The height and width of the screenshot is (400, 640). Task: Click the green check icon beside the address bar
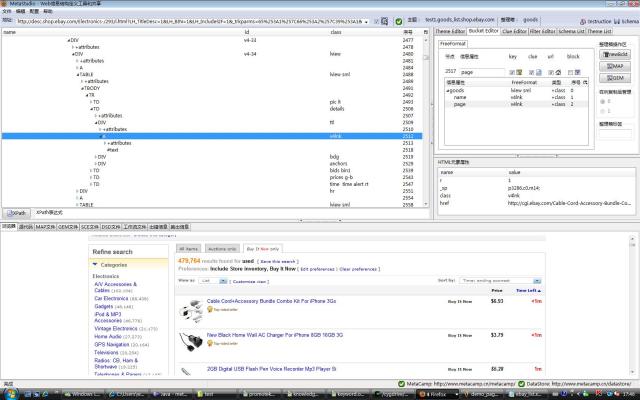399,21
